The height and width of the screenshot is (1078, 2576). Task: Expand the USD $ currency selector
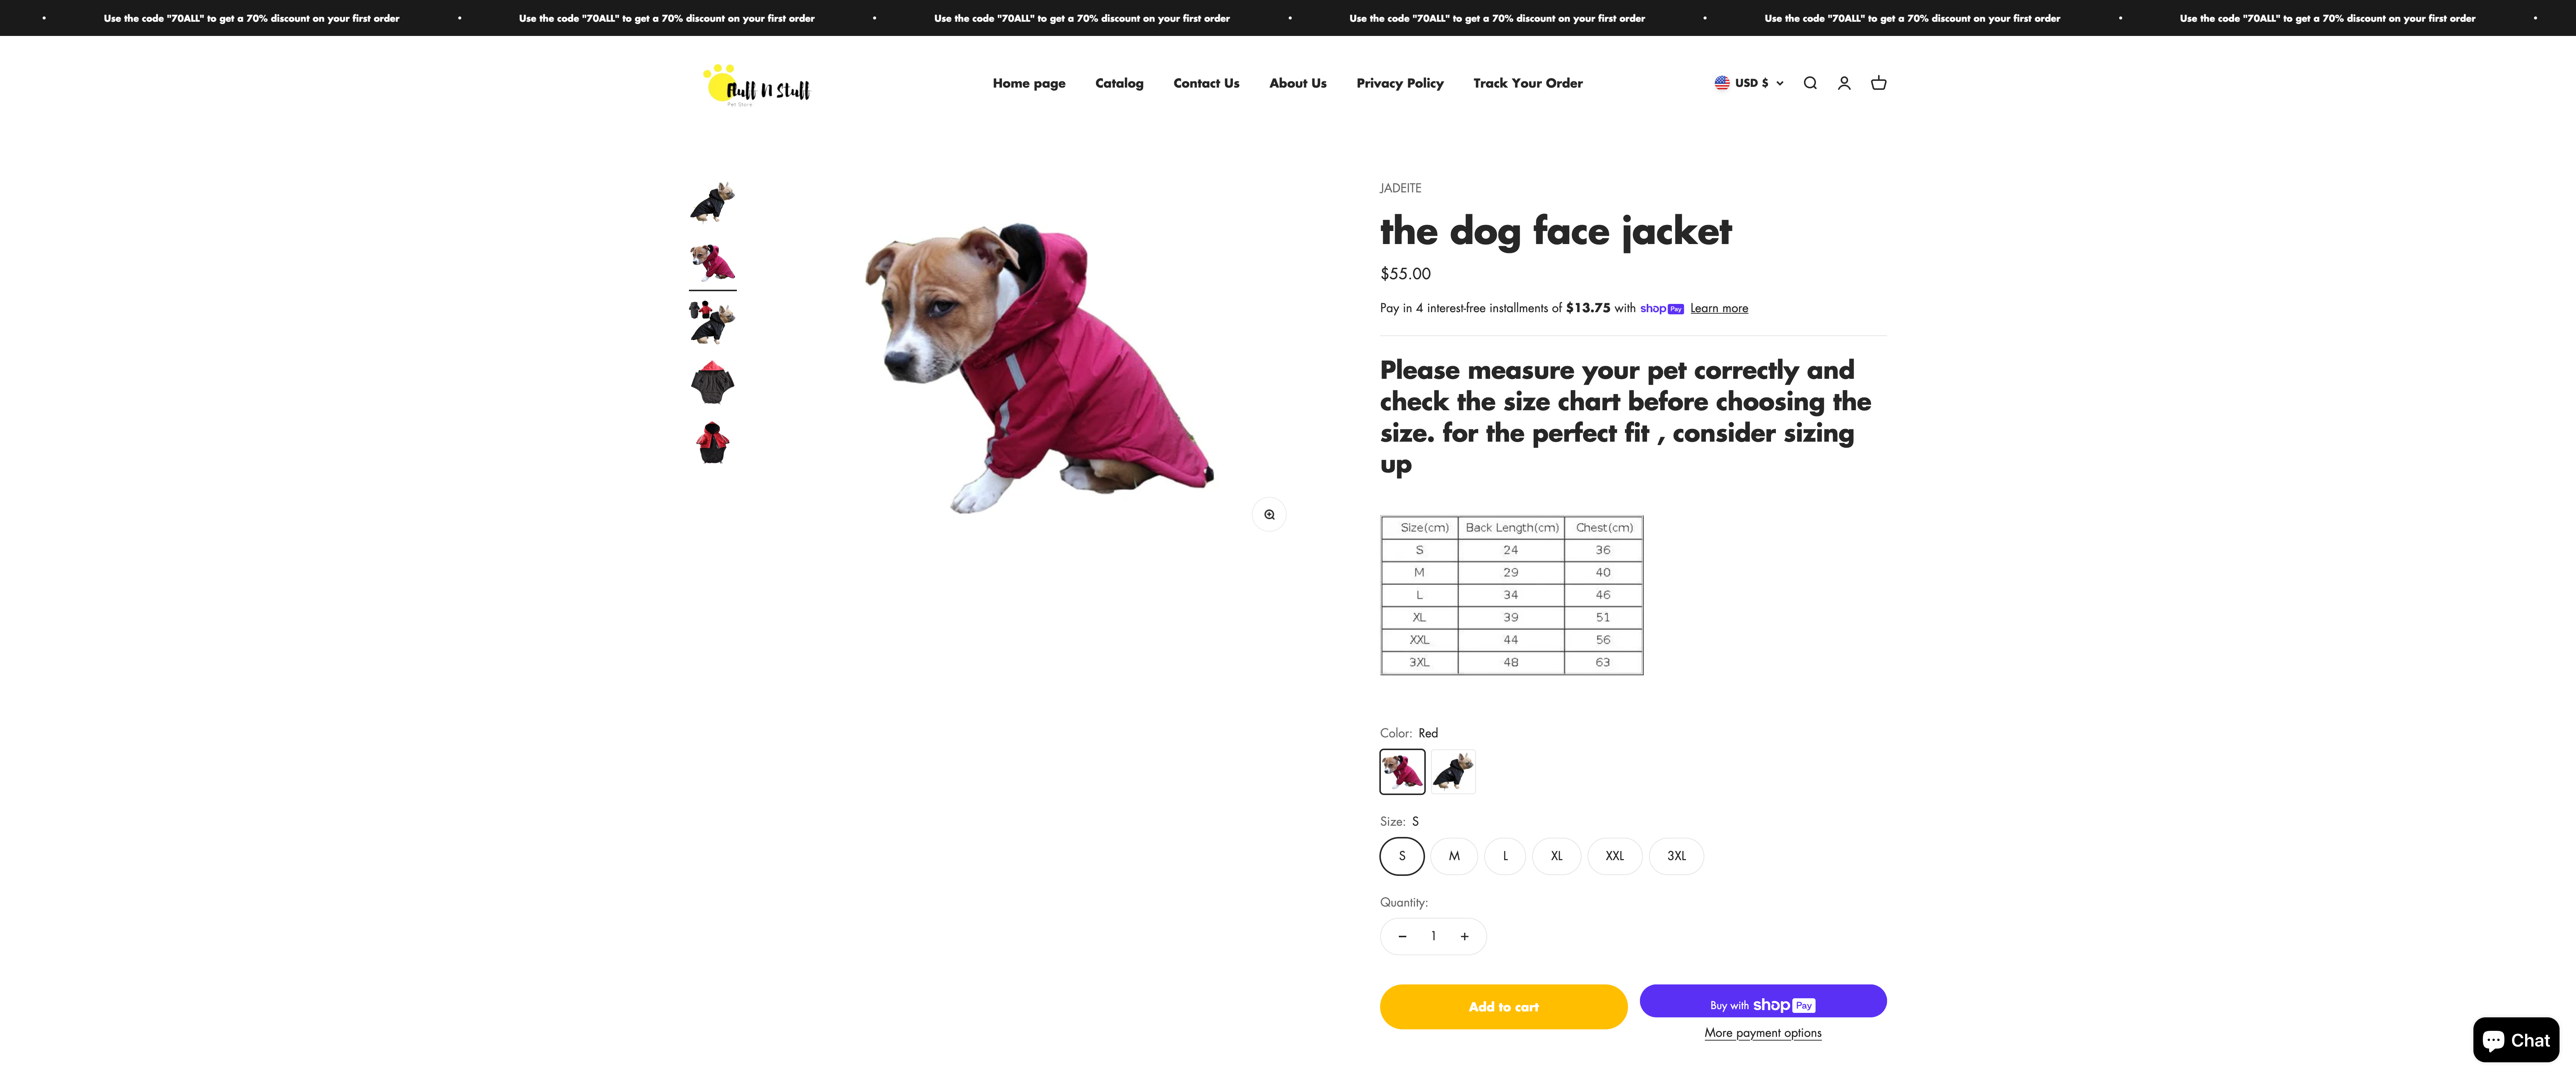(1749, 83)
